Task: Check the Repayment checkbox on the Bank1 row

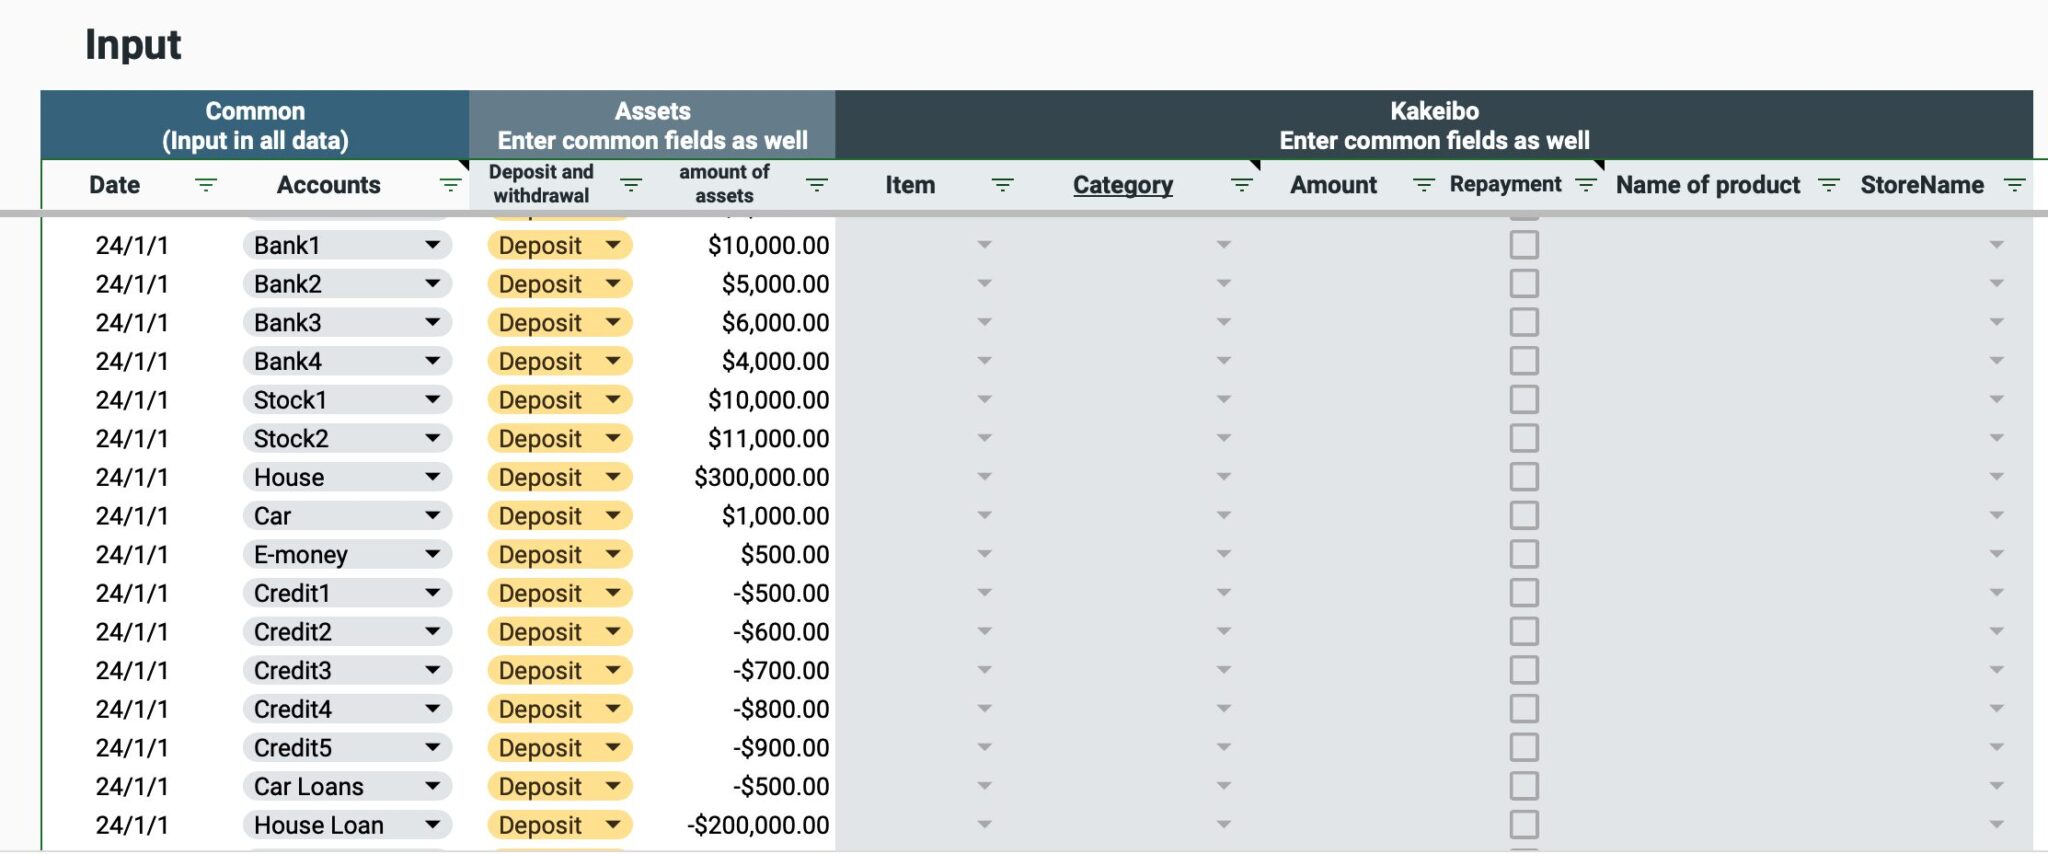Action: tap(1523, 245)
